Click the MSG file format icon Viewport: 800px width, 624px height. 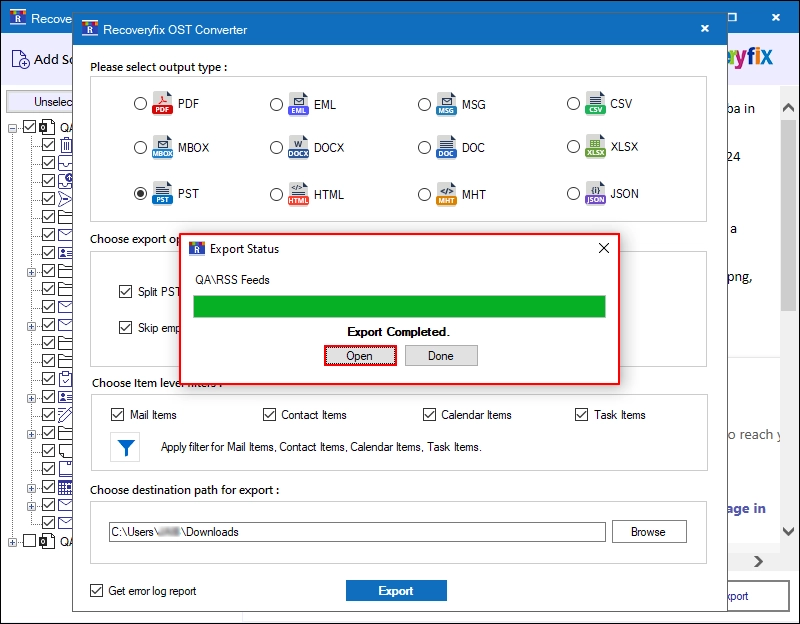pos(446,104)
